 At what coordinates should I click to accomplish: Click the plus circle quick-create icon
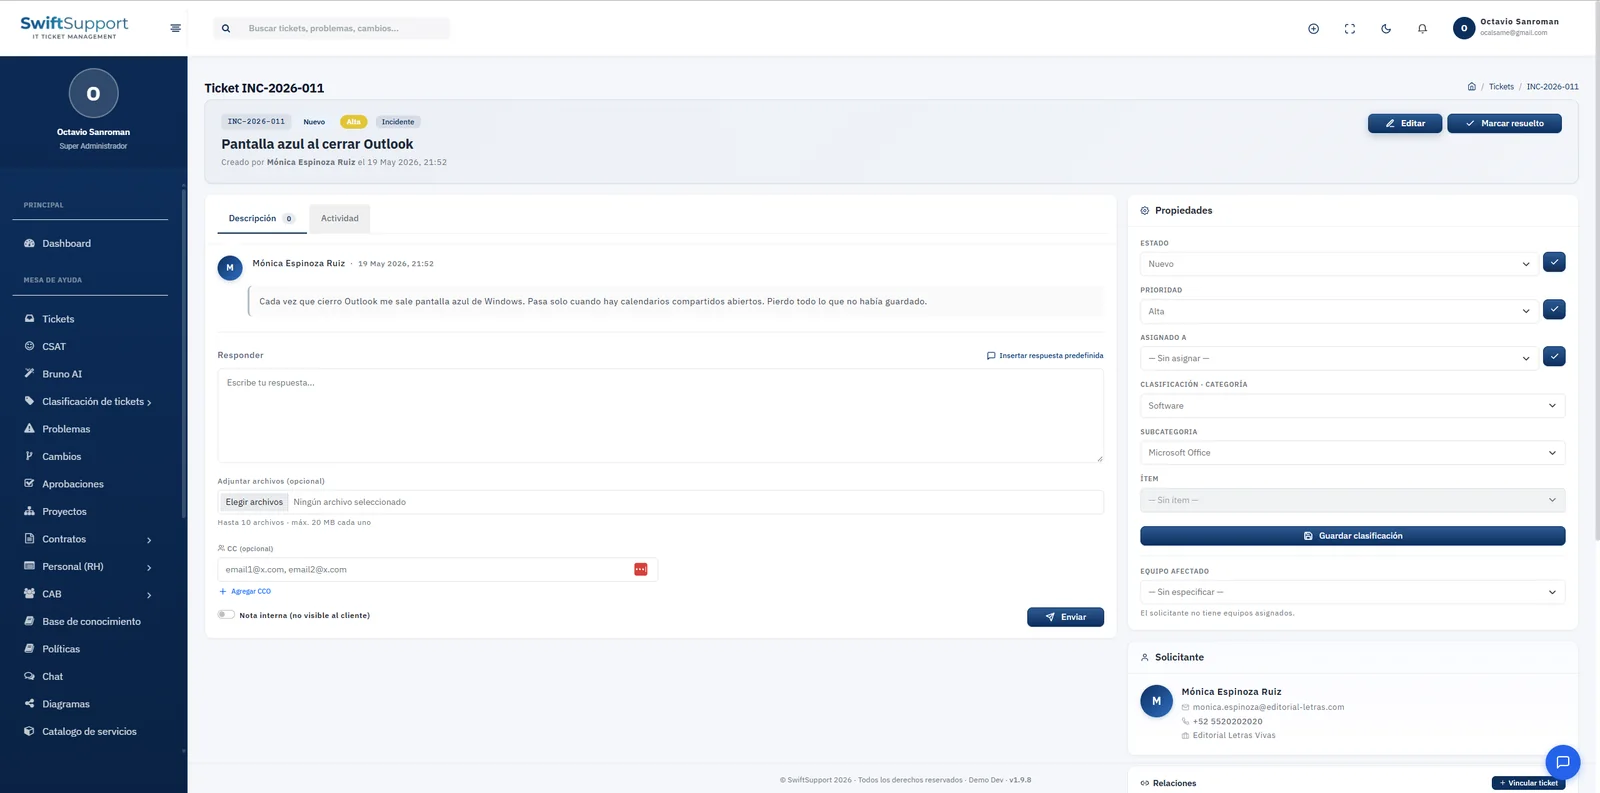click(x=1314, y=29)
